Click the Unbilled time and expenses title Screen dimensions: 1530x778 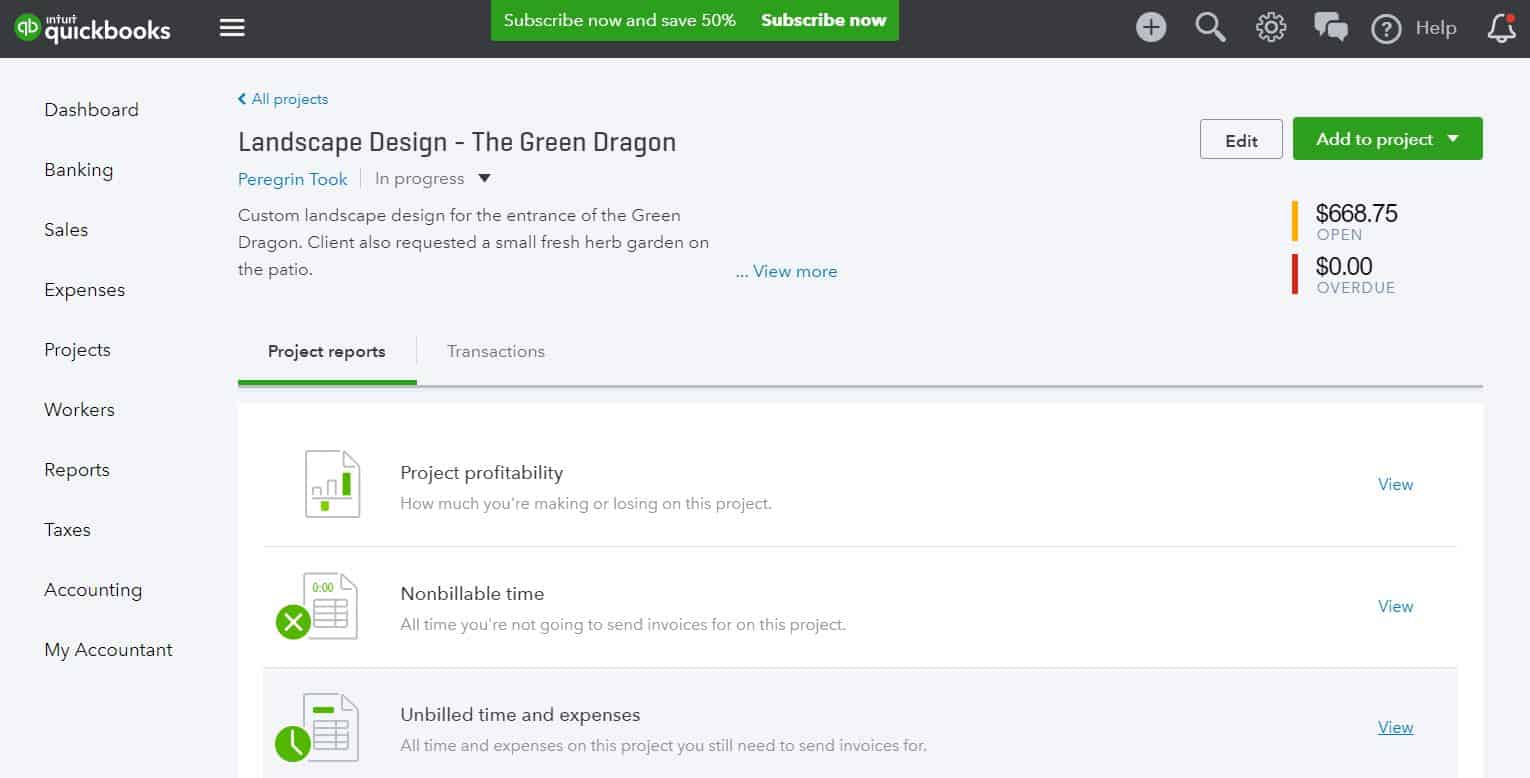point(520,715)
